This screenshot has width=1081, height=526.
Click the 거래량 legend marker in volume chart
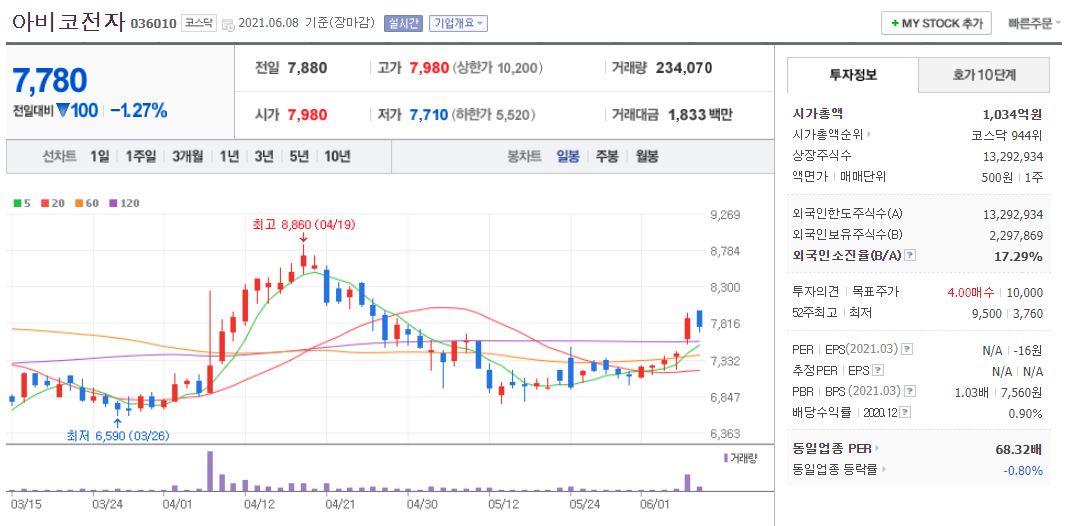[725, 458]
